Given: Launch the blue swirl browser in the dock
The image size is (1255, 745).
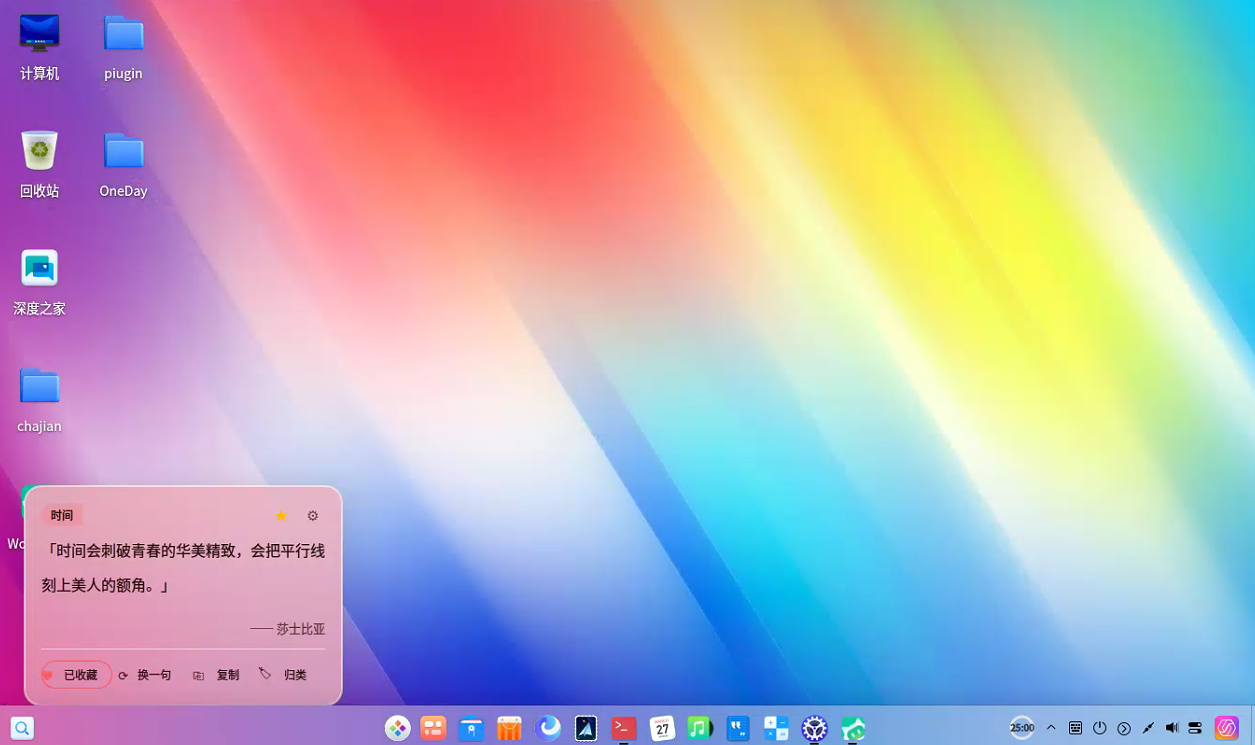Looking at the screenshot, I should [x=548, y=728].
